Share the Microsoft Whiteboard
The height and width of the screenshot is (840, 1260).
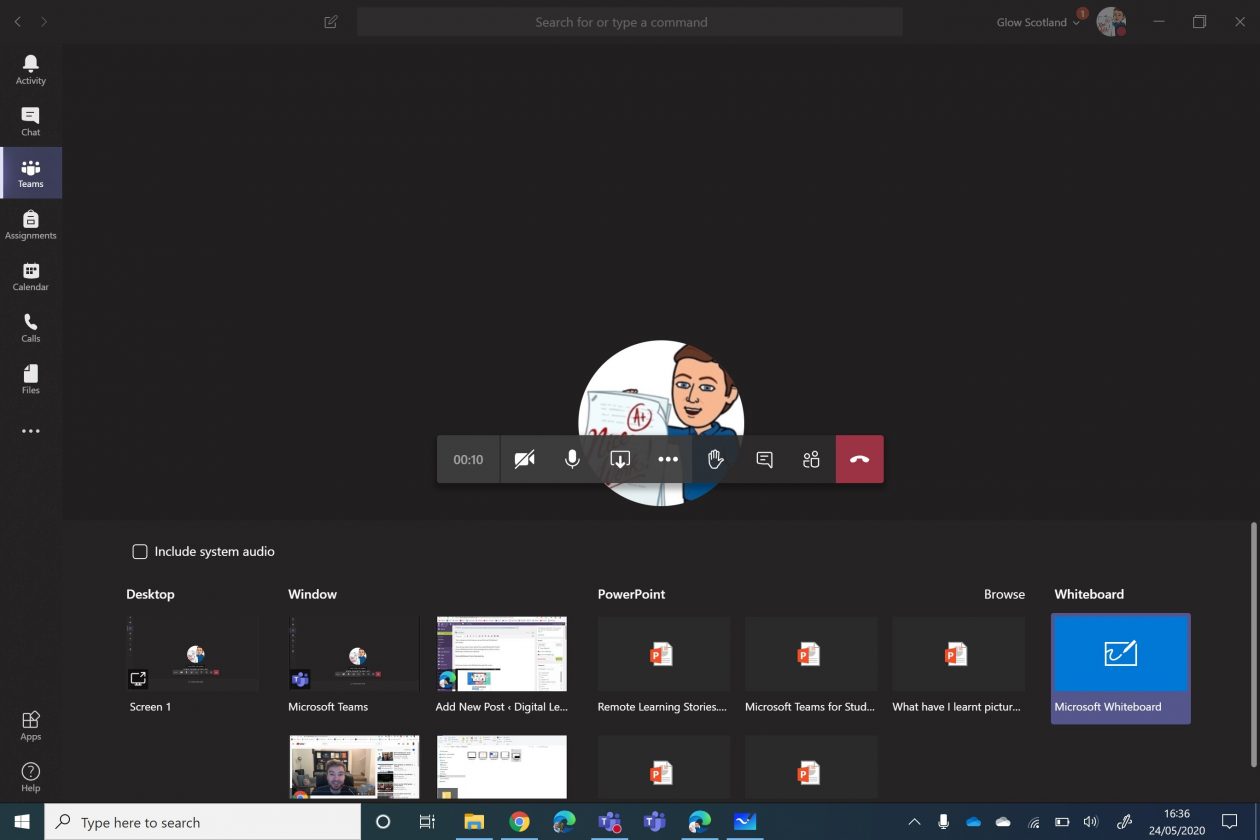[1121, 667]
